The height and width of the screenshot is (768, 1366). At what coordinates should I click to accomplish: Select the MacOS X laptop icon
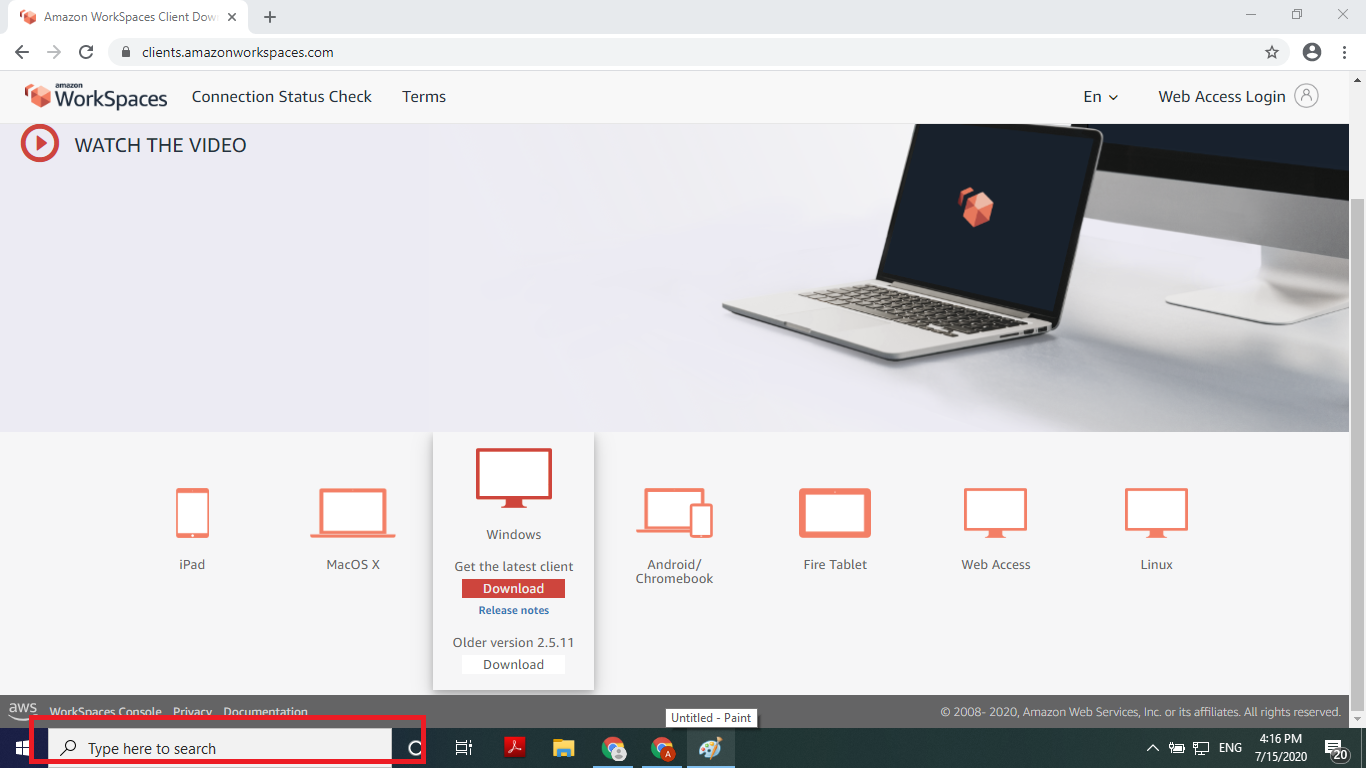coord(353,513)
